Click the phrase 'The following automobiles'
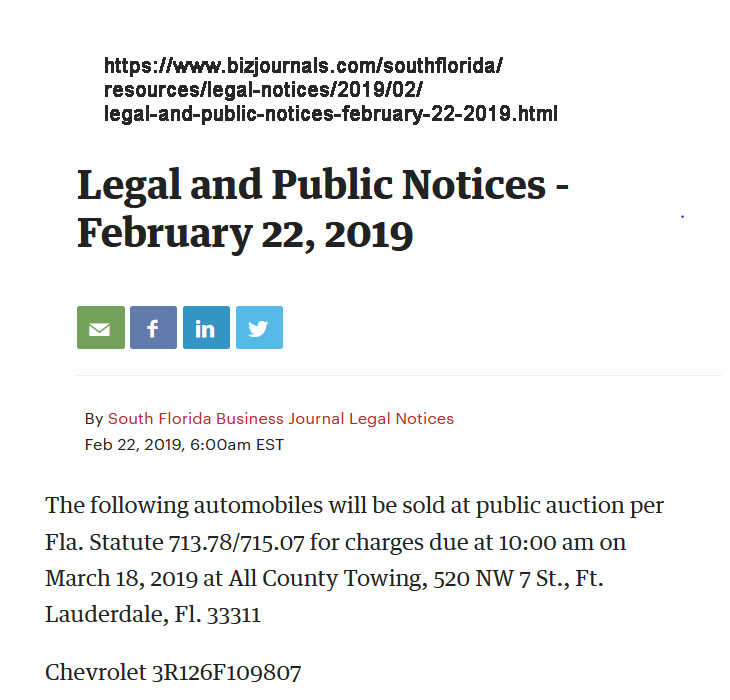The width and height of the screenshot is (730, 700). pyautogui.click(x=158, y=506)
